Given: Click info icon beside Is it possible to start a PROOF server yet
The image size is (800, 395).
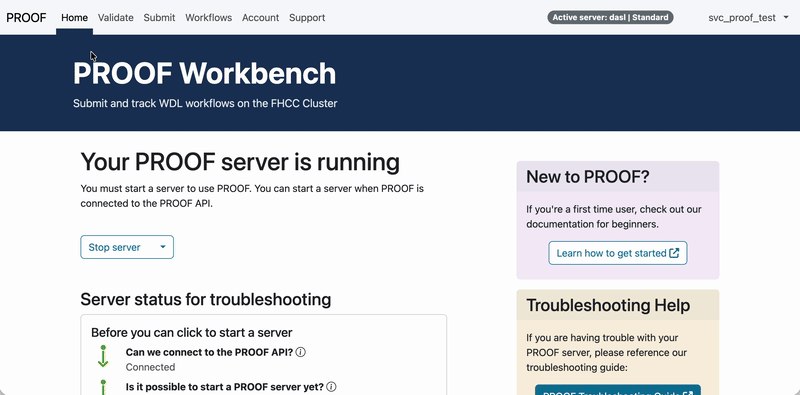Looking at the screenshot, I should coord(331,387).
